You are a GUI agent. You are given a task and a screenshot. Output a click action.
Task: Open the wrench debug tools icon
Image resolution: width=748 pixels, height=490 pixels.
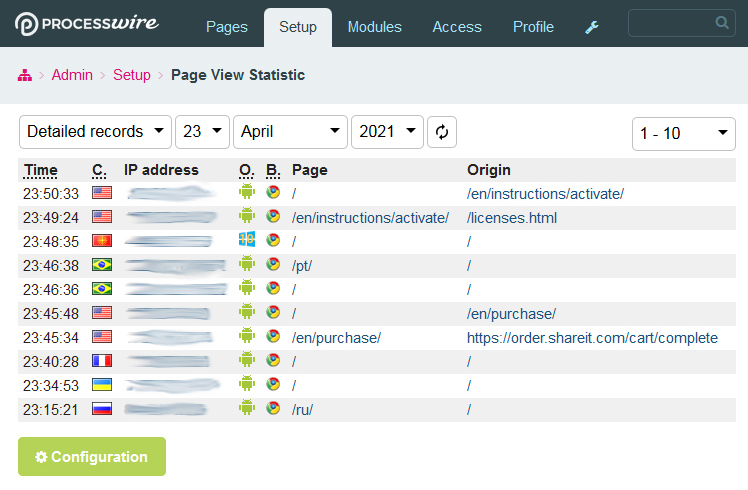pyautogui.click(x=591, y=28)
